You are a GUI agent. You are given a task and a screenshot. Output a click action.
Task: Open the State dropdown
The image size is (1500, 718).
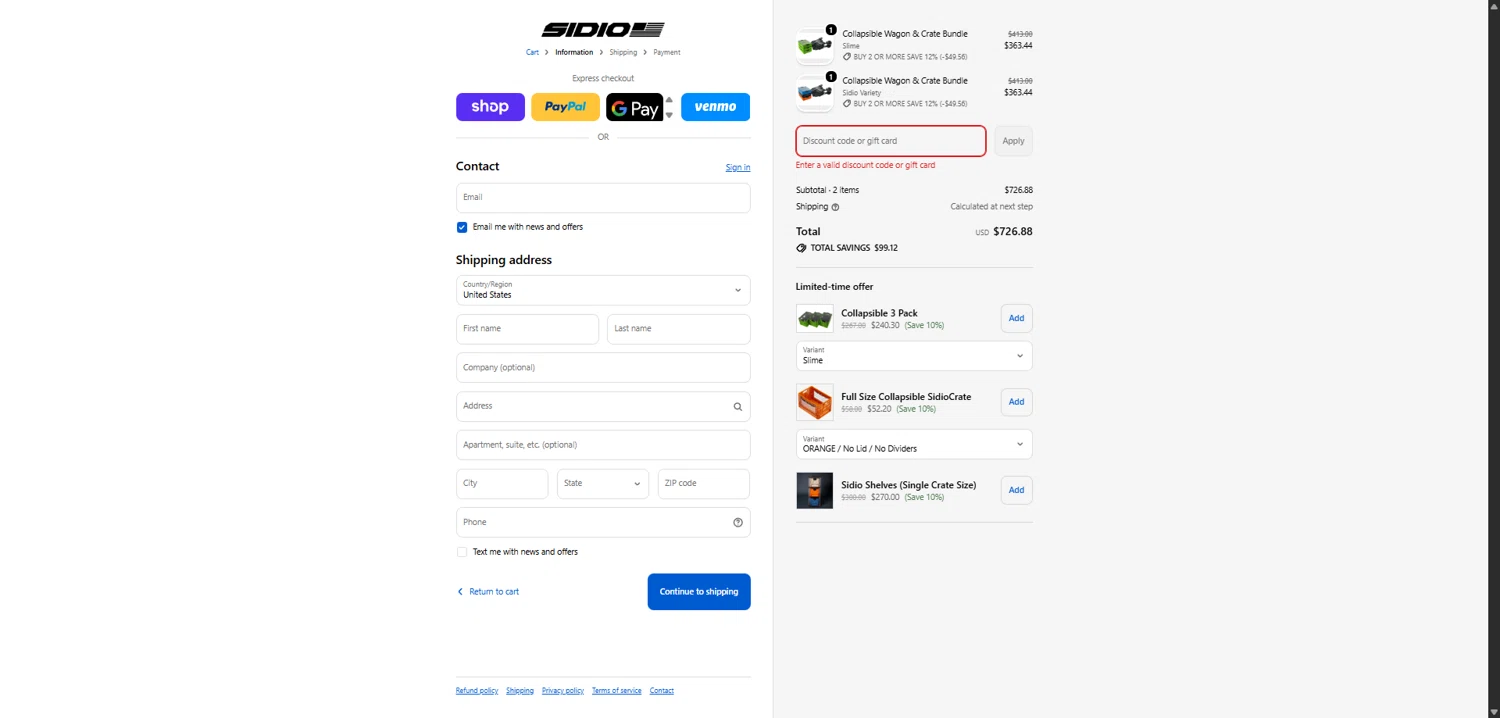(603, 483)
